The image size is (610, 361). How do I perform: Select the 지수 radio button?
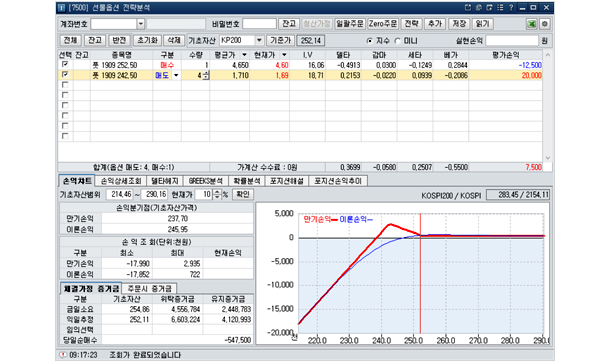click(x=370, y=40)
